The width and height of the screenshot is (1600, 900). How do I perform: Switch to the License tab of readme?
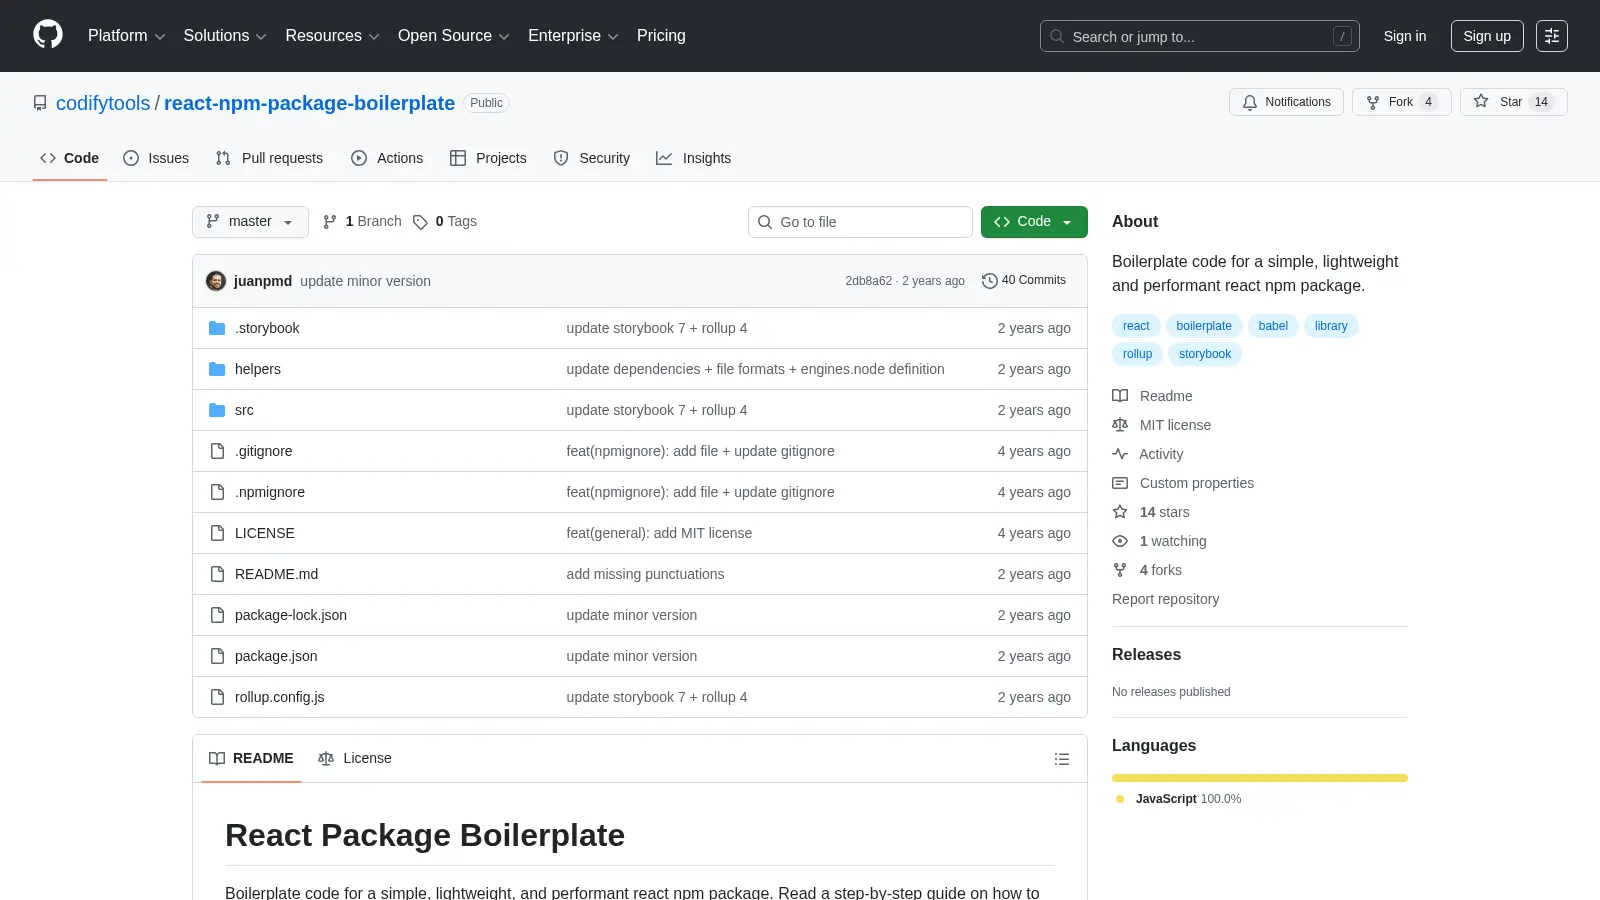(355, 759)
